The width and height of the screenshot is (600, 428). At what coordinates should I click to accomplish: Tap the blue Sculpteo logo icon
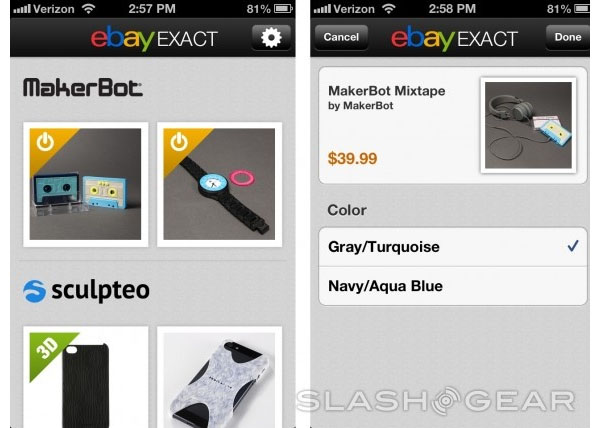pyautogui.click(x=34, y=291)
